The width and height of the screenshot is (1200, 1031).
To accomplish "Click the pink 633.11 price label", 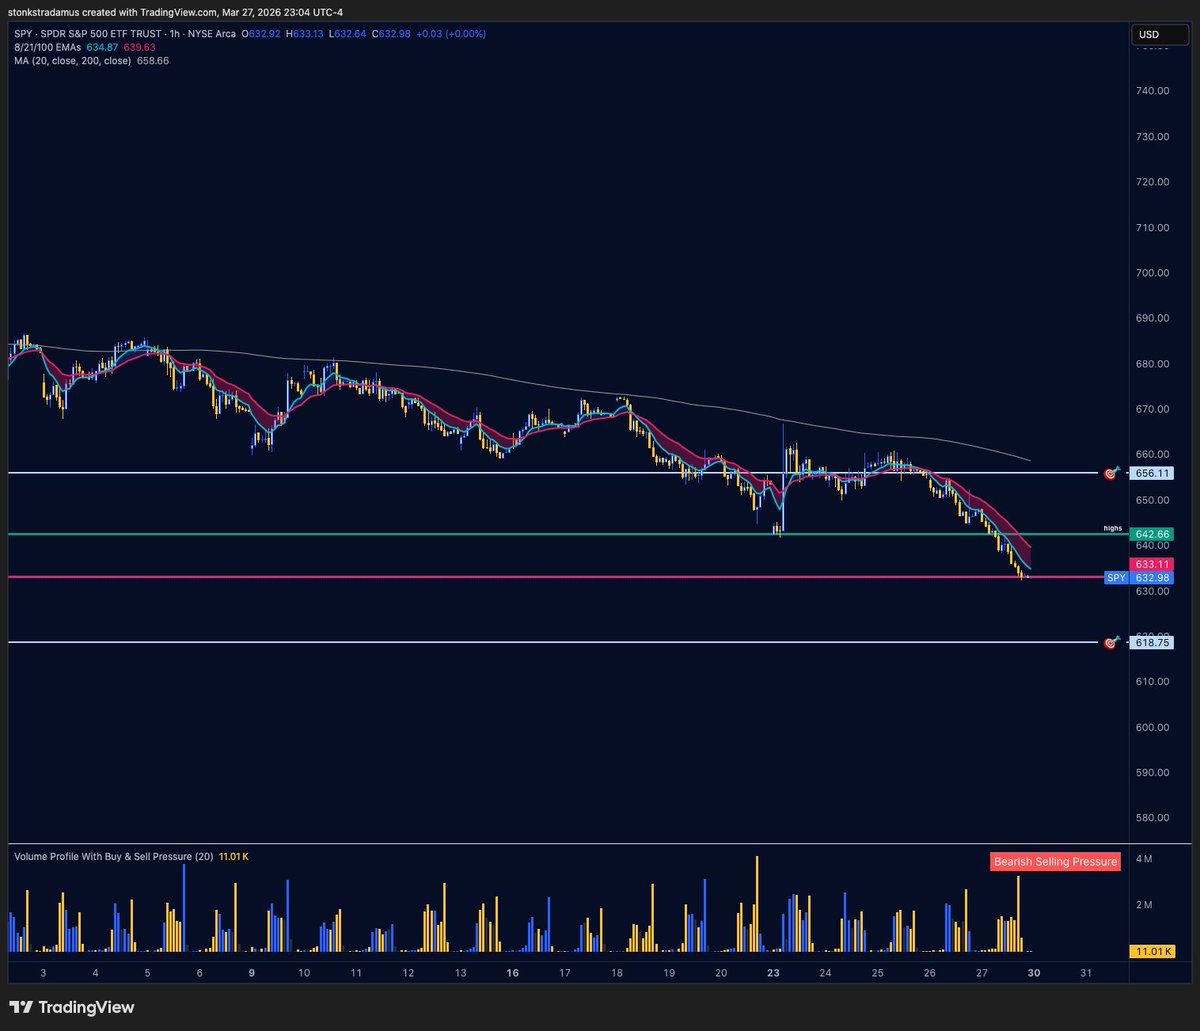I will tap(1152, 565).
